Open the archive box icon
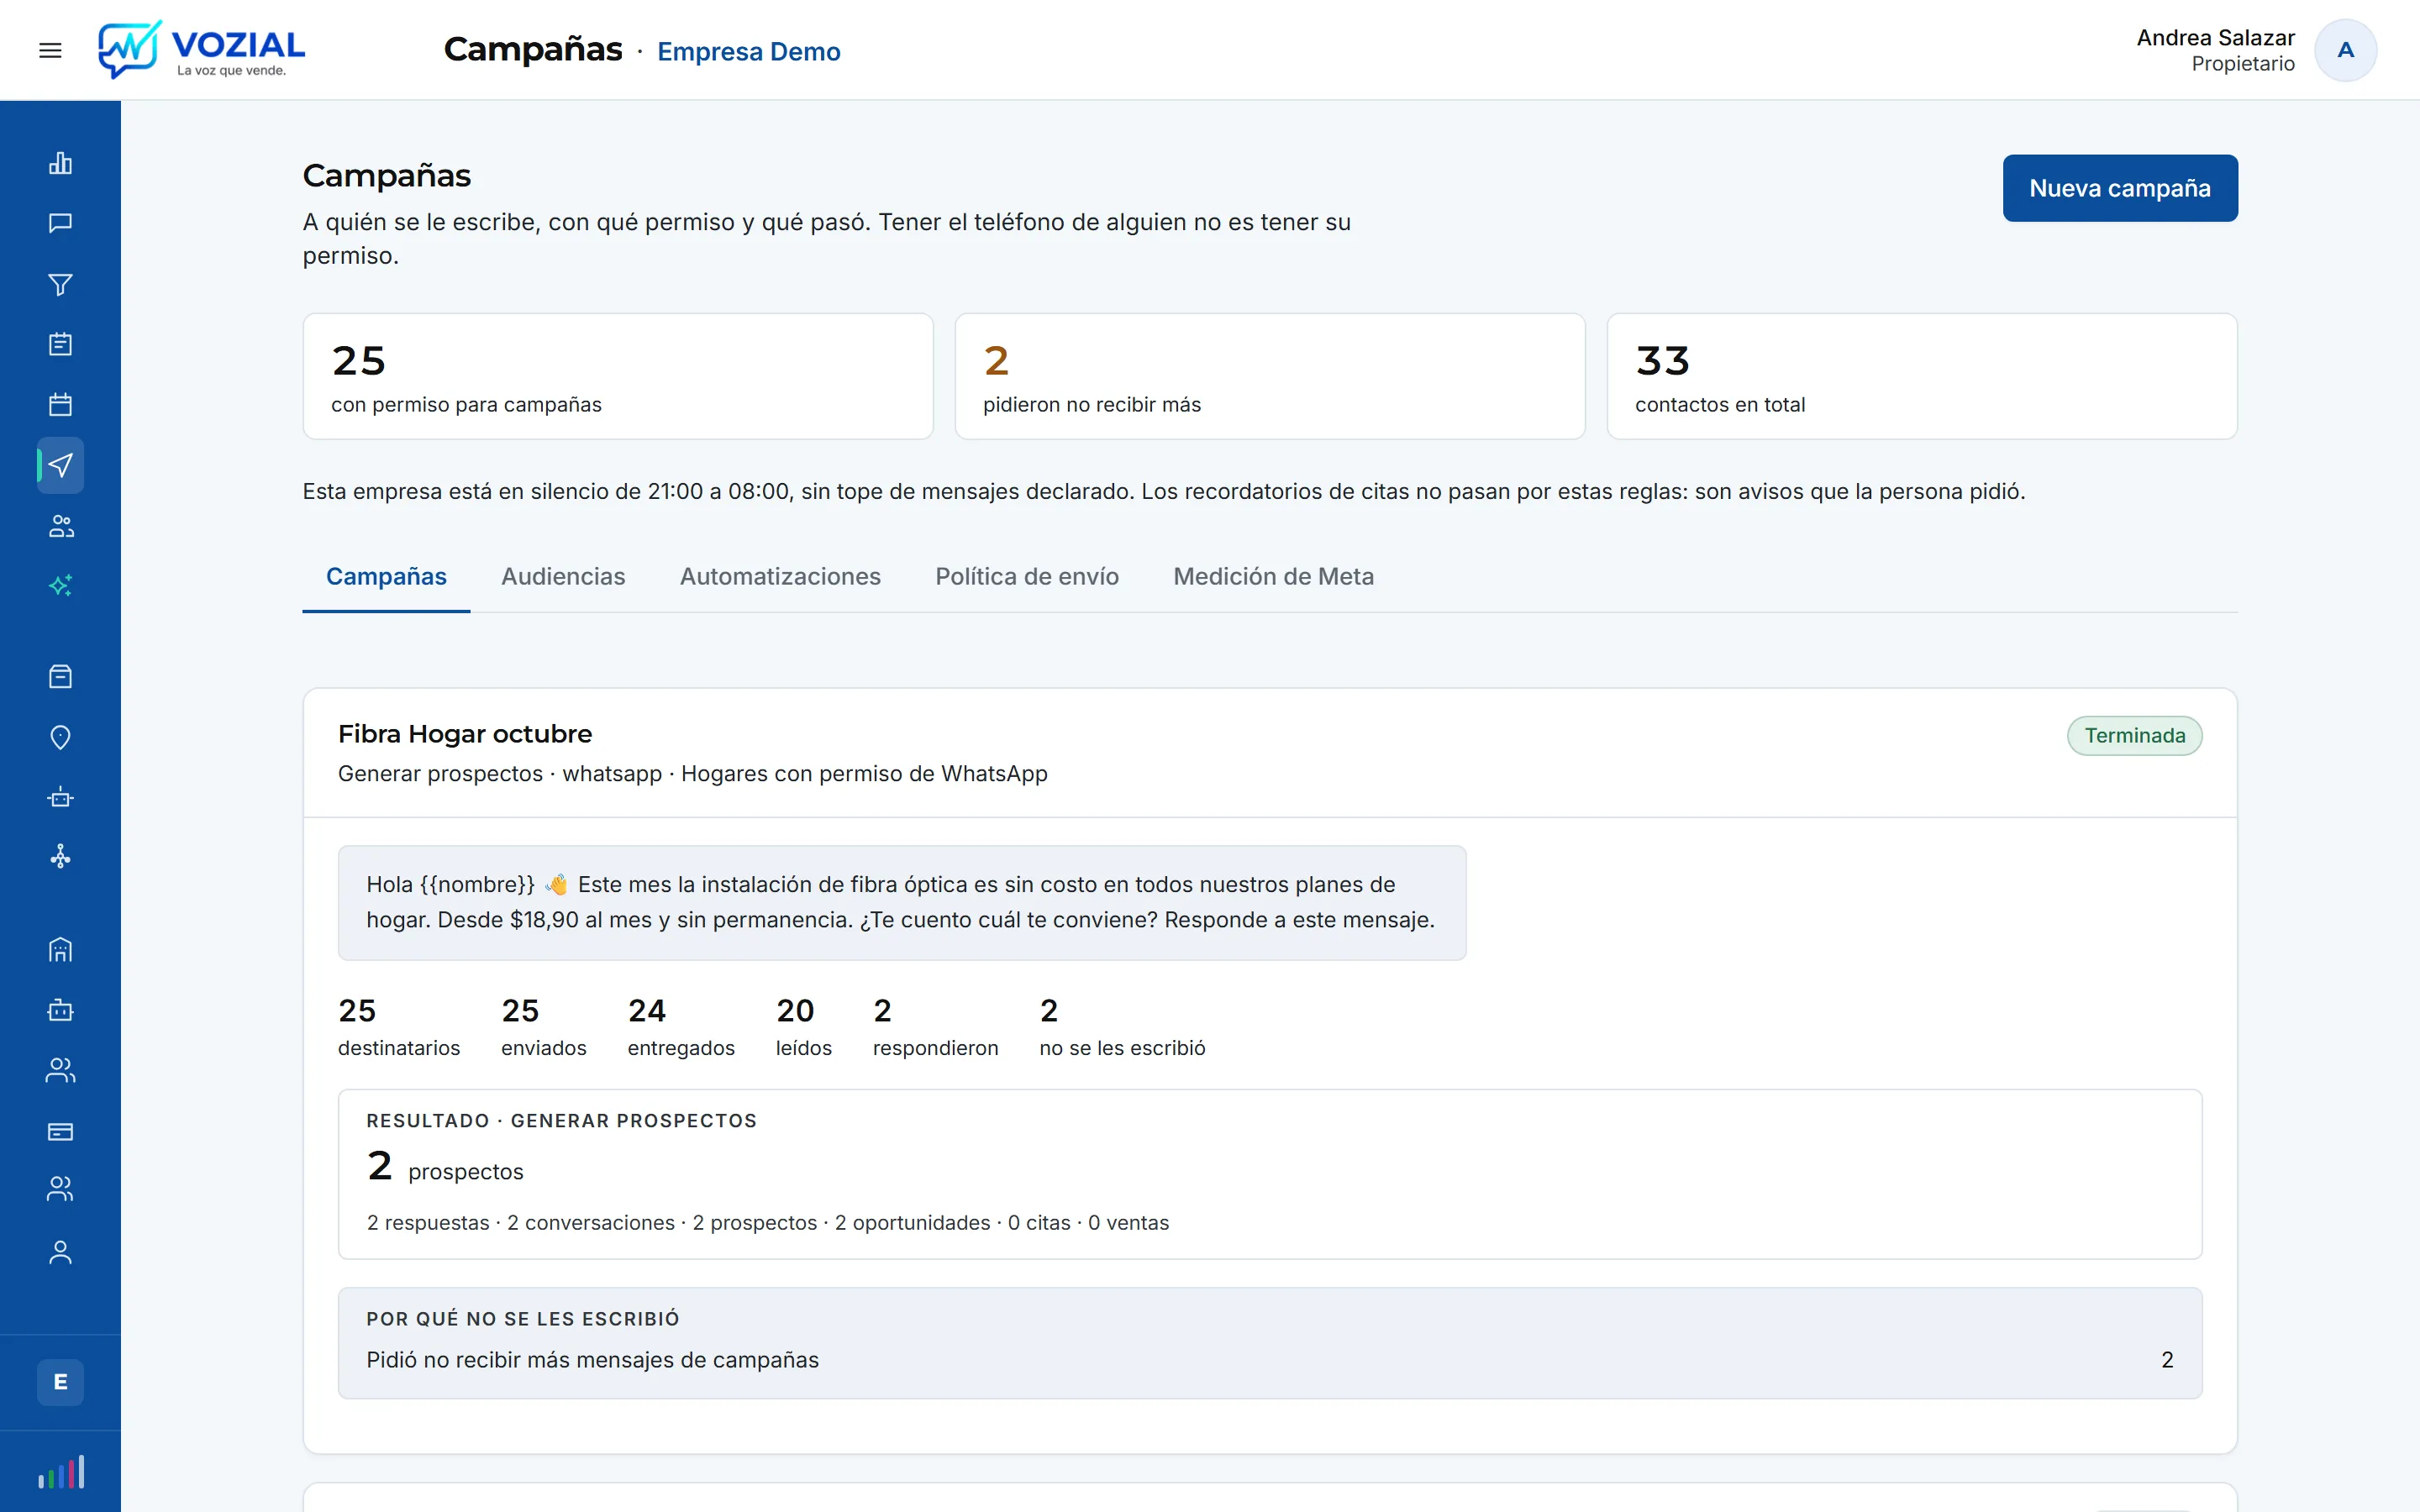This screenshot has width=2420, height=1512. (x=60, y=677)
